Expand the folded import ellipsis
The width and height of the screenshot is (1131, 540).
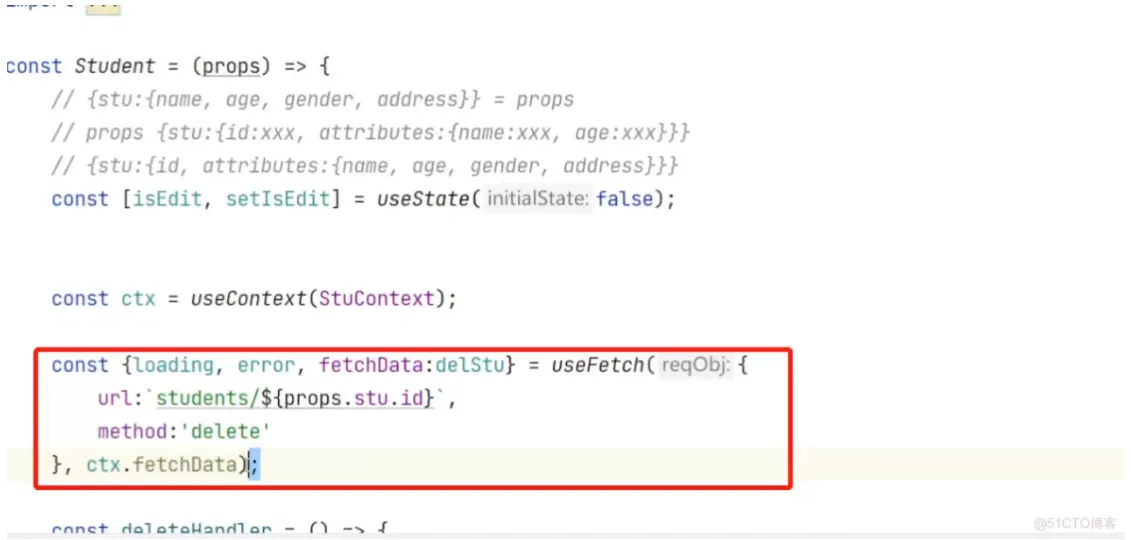coord(103,7)
